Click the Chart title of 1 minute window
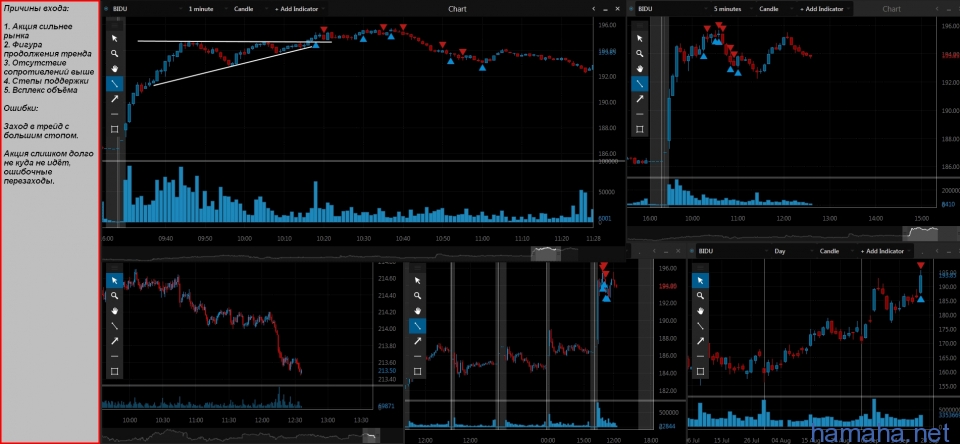960x444 pixels. click(x=457, y=9)
